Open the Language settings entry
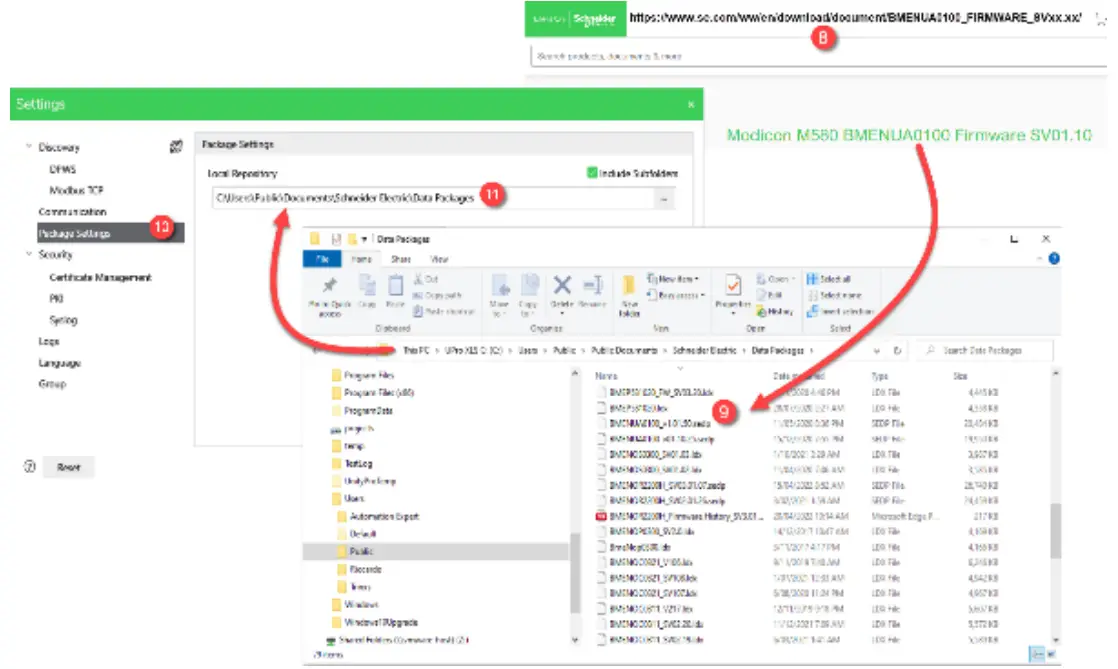Viewport: 1118px width, 669px height. 59,362
